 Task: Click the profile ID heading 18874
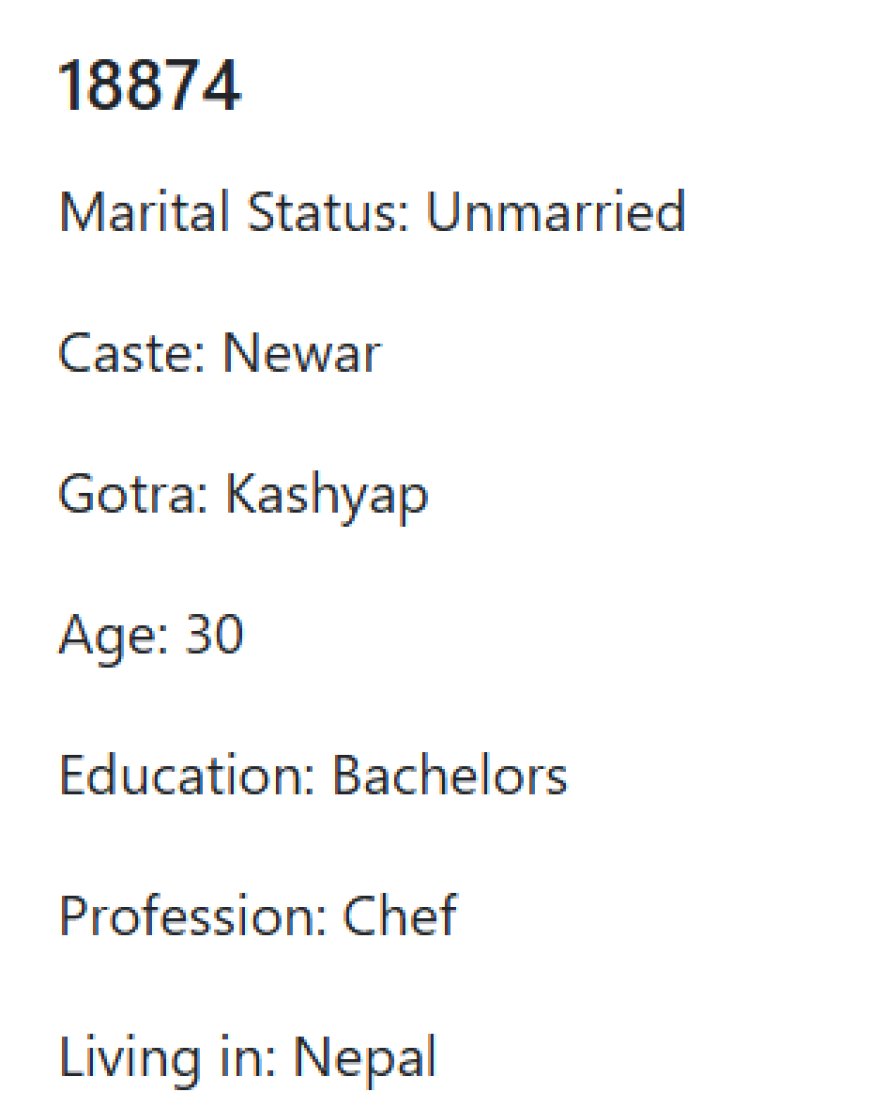pyautogui.click(x=150, y=85)
